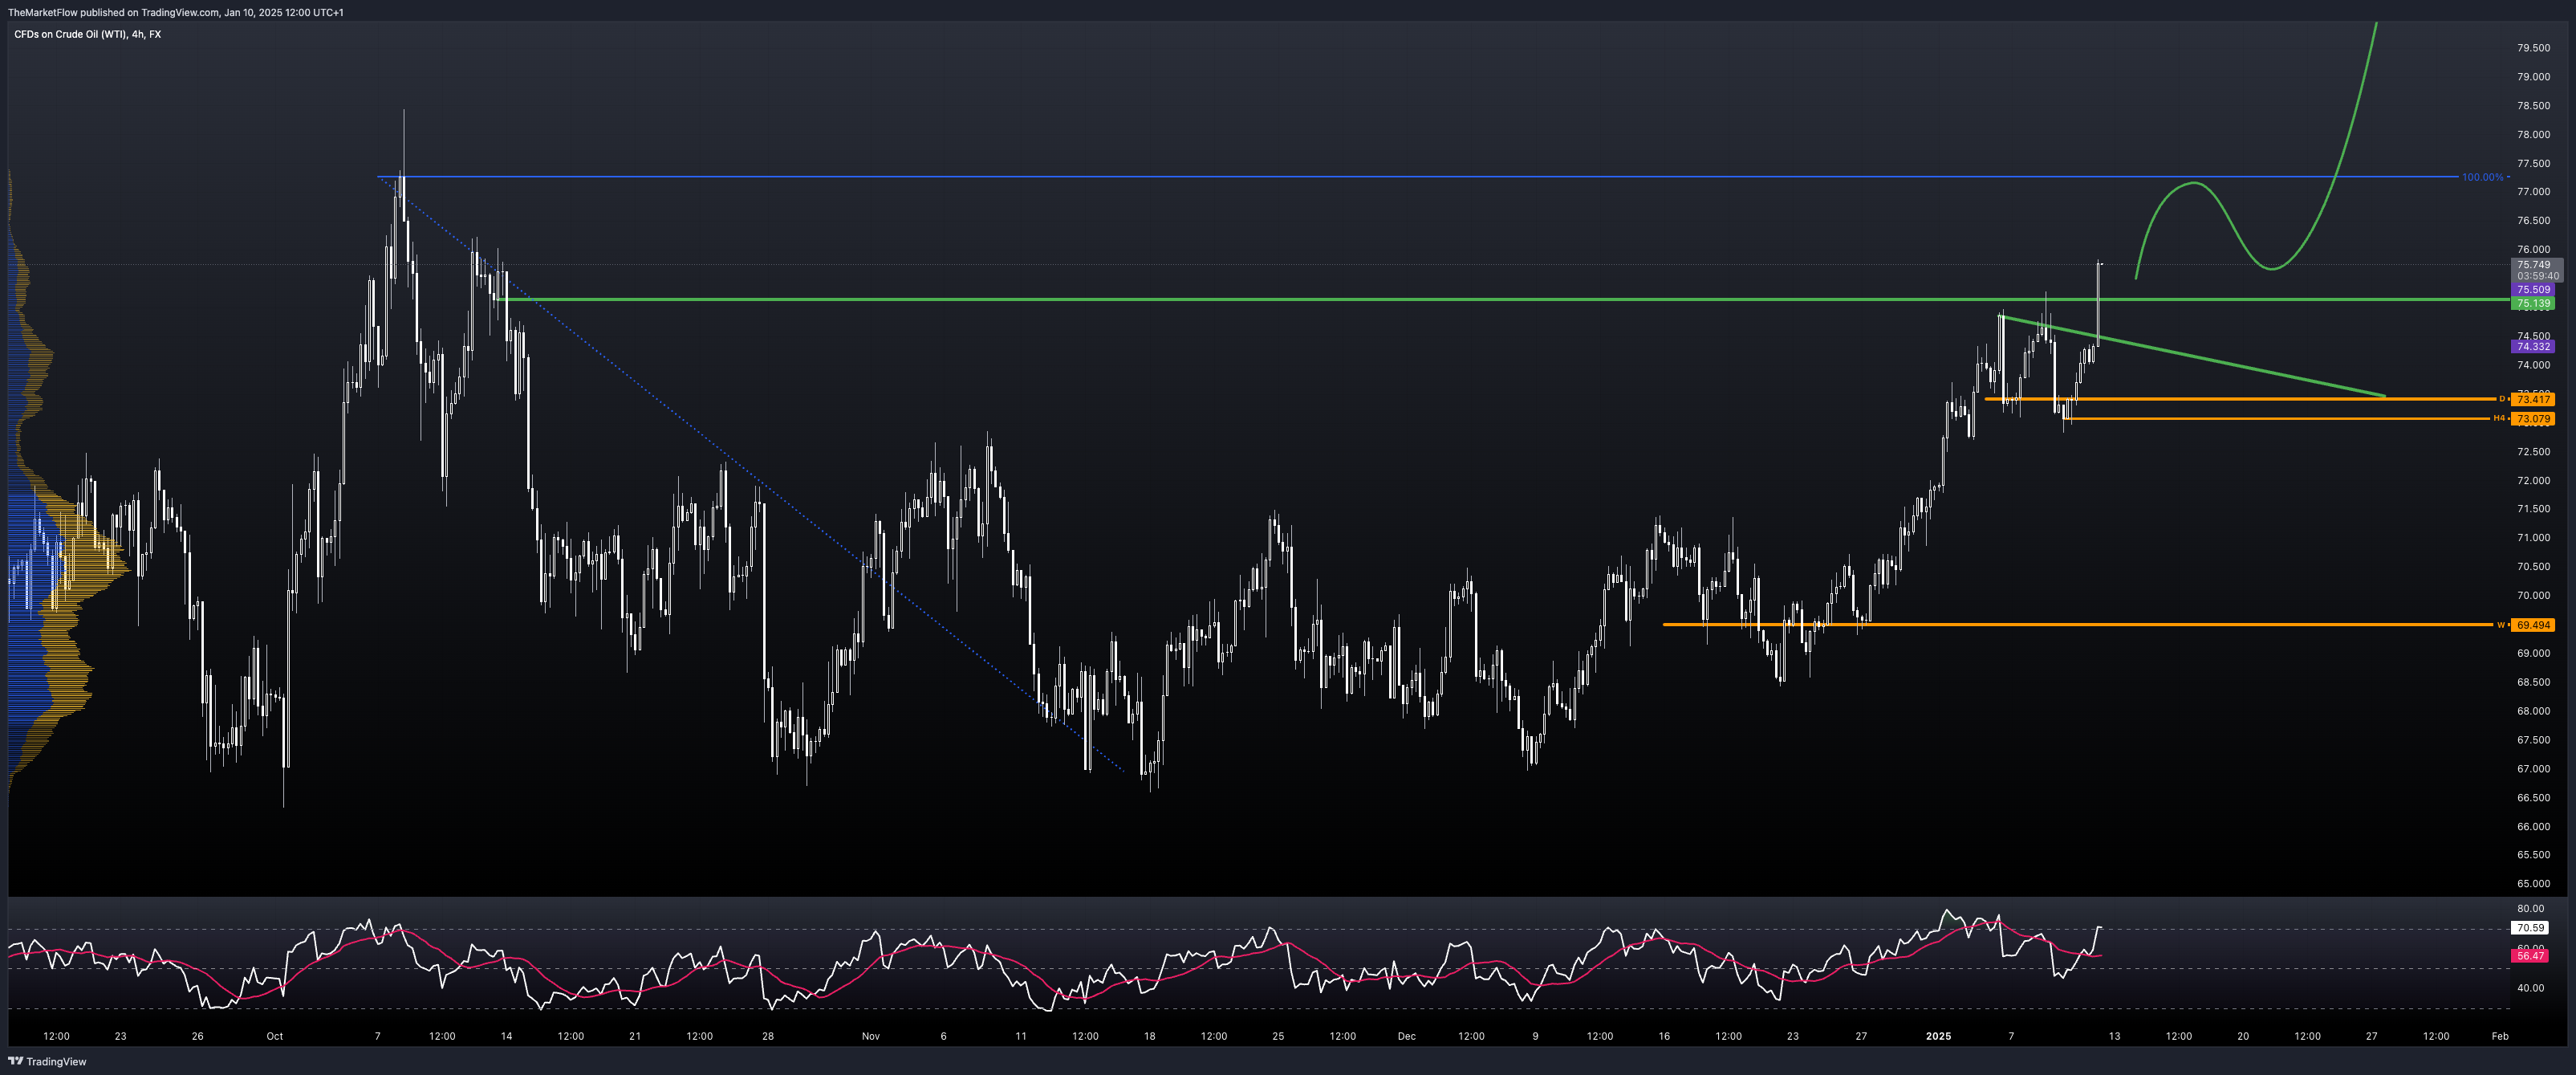2576x1075 pixels.
Task: Click the Nov label on time axis
Action: (x=871, y=1036)
